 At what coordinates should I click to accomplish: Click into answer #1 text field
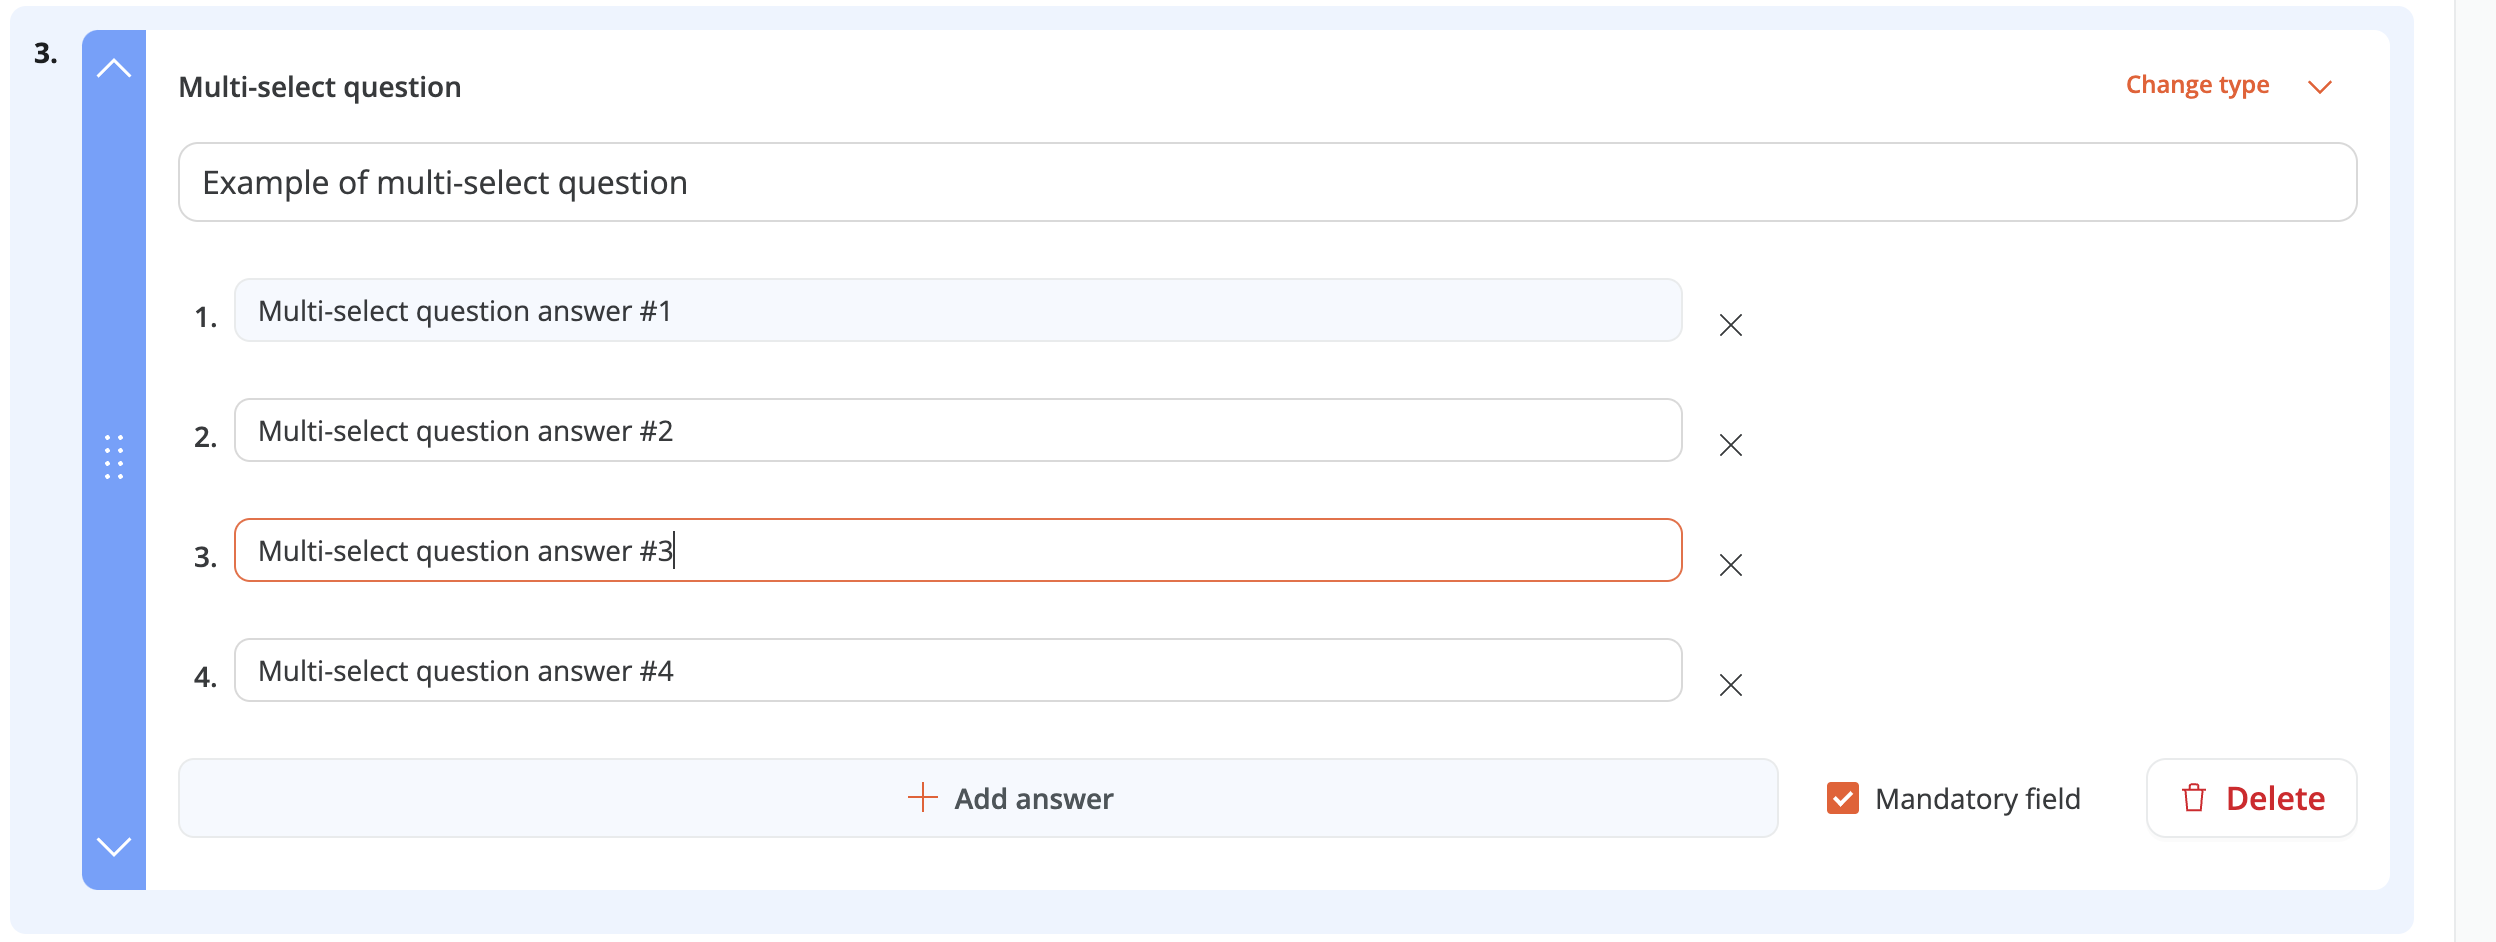[958, 310]
